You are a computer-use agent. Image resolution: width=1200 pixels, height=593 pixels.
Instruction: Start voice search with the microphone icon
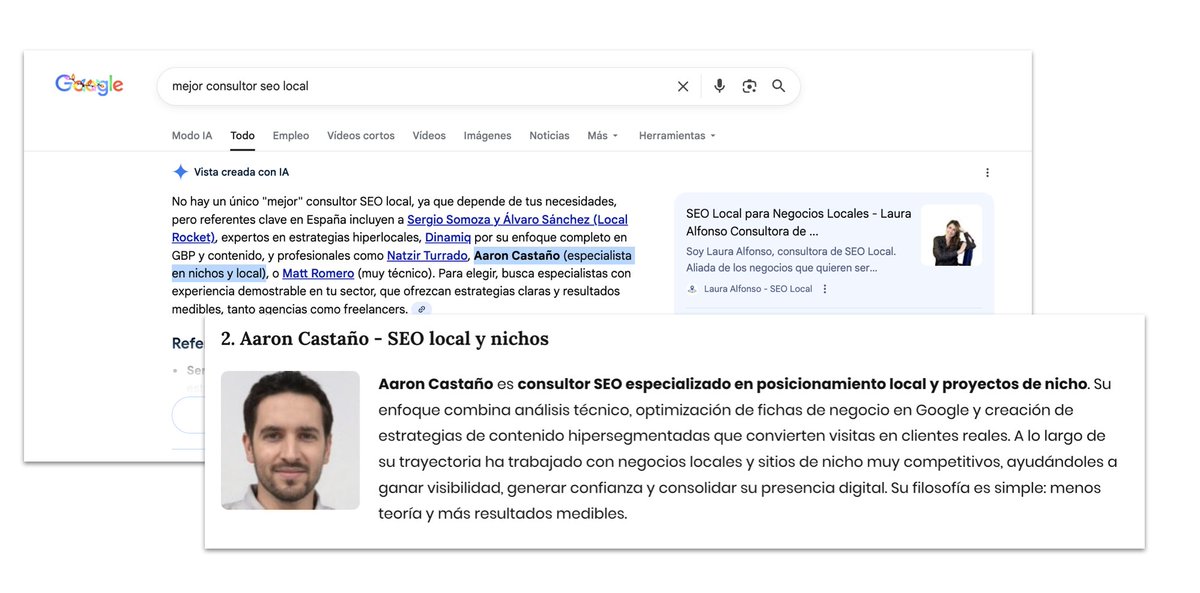[719, 86]
